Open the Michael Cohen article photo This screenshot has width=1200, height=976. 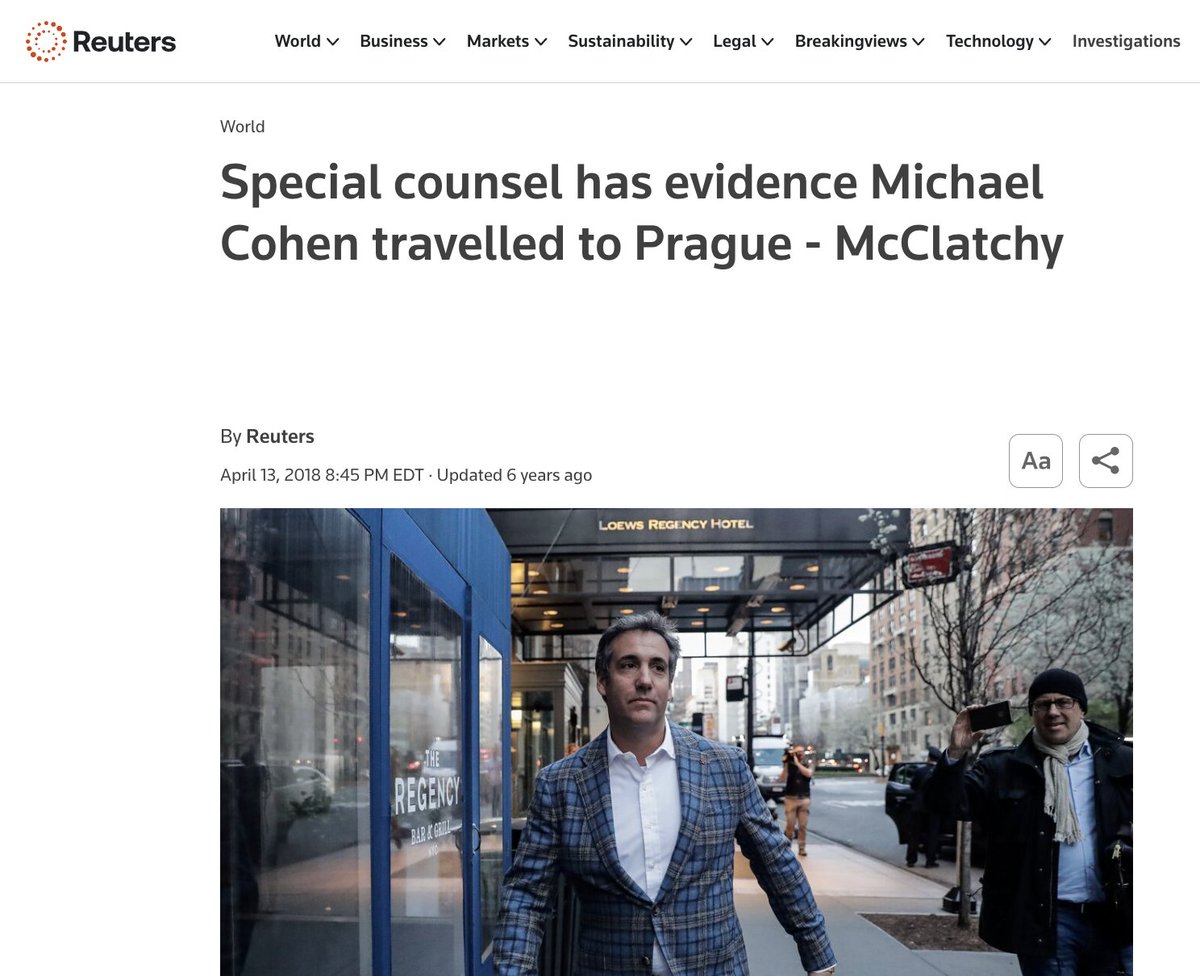tap(676, 742)
